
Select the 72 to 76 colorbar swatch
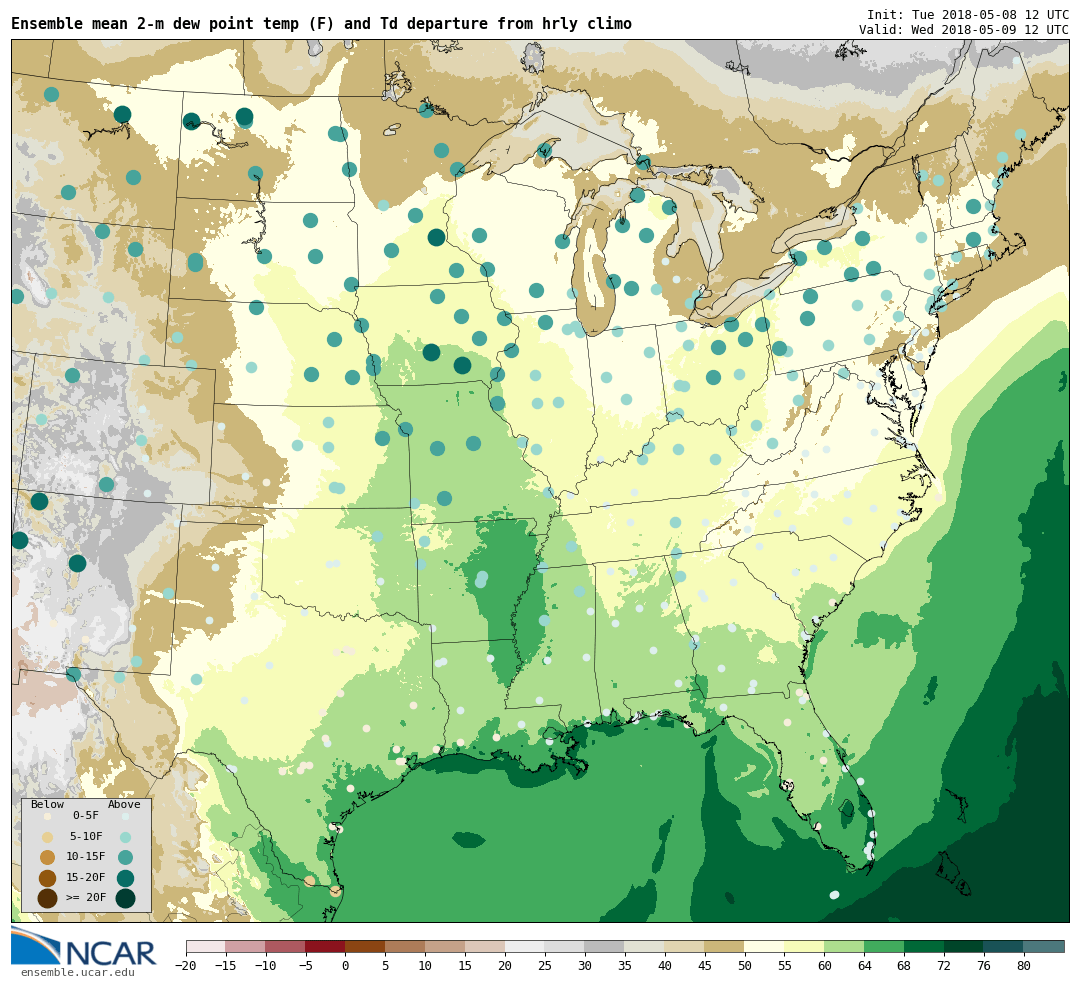[963, 946]
